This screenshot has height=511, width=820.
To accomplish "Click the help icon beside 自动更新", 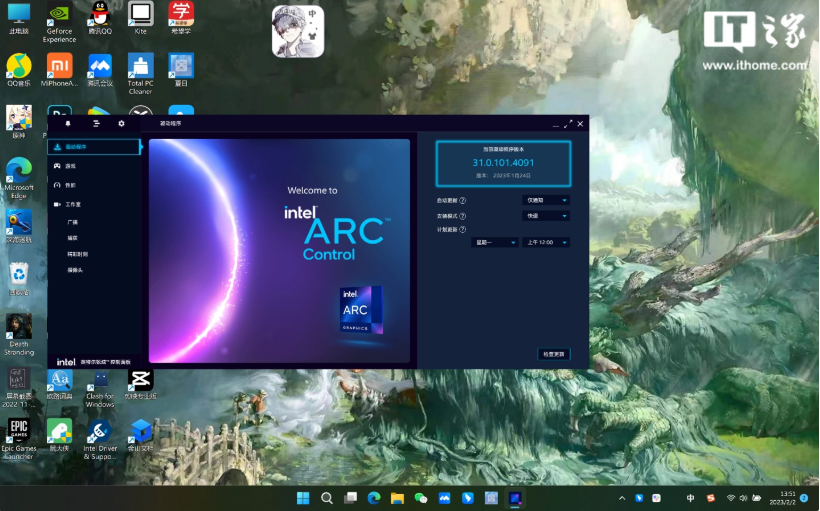I will 462,200.
